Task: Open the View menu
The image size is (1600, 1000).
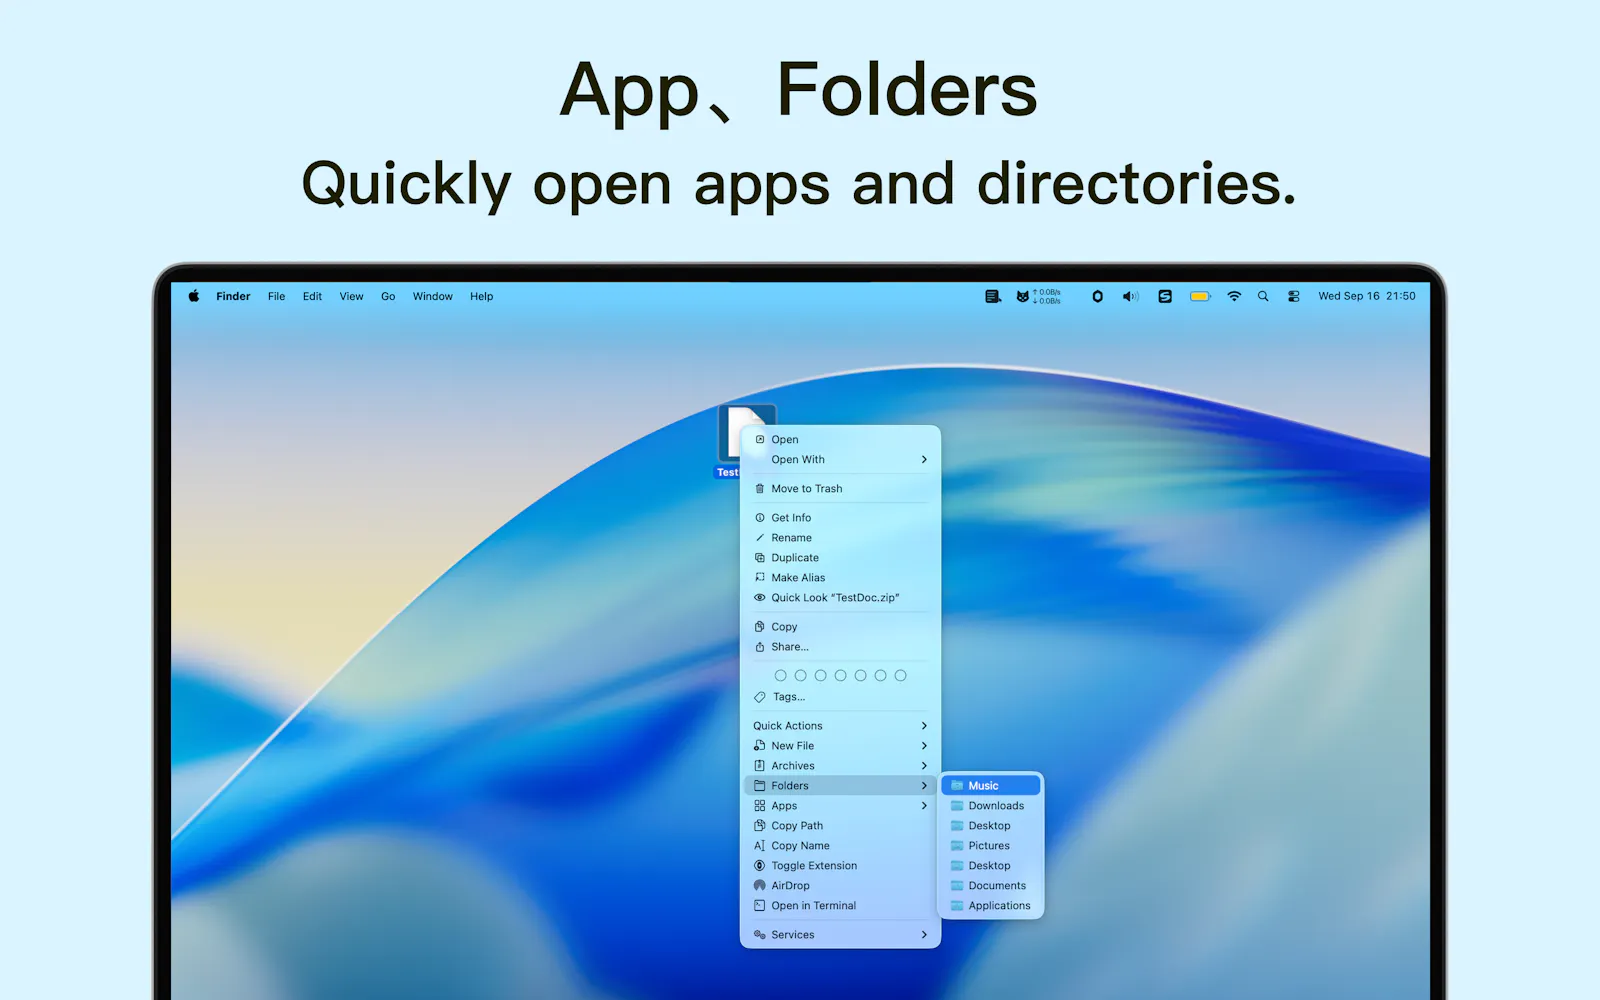Action: click(x=351, y=297)
